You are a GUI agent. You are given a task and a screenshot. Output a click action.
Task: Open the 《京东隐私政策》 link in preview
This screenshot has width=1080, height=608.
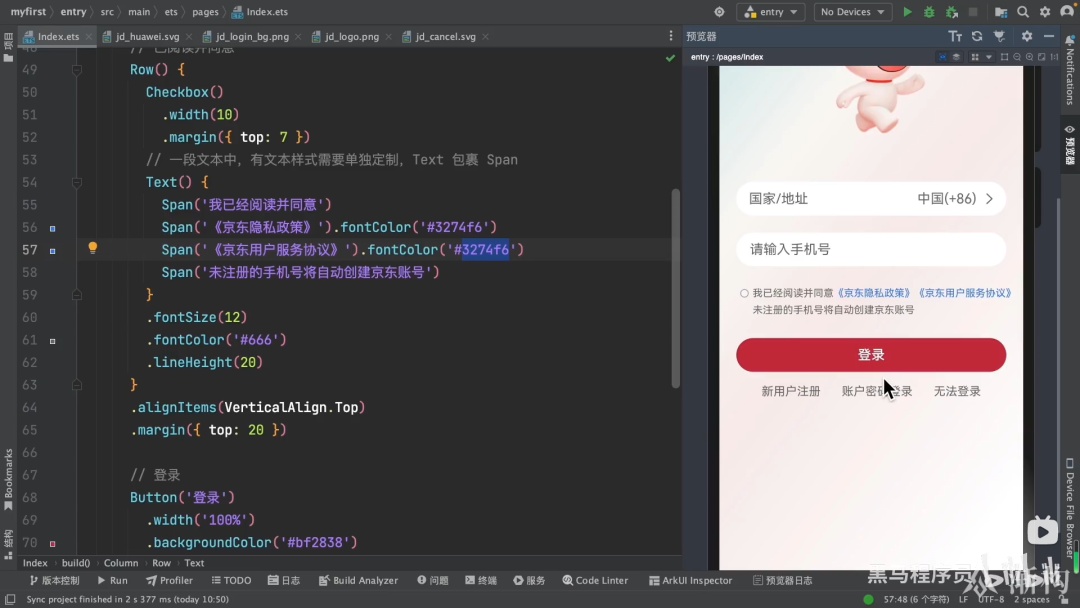874,293
